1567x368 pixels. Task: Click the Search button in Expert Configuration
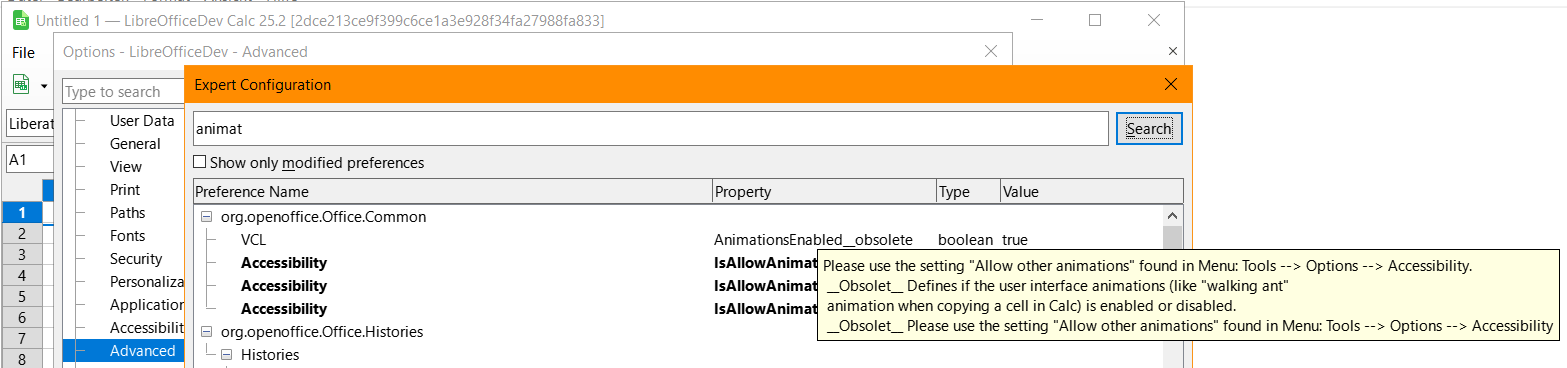(x=1149, y=128)
